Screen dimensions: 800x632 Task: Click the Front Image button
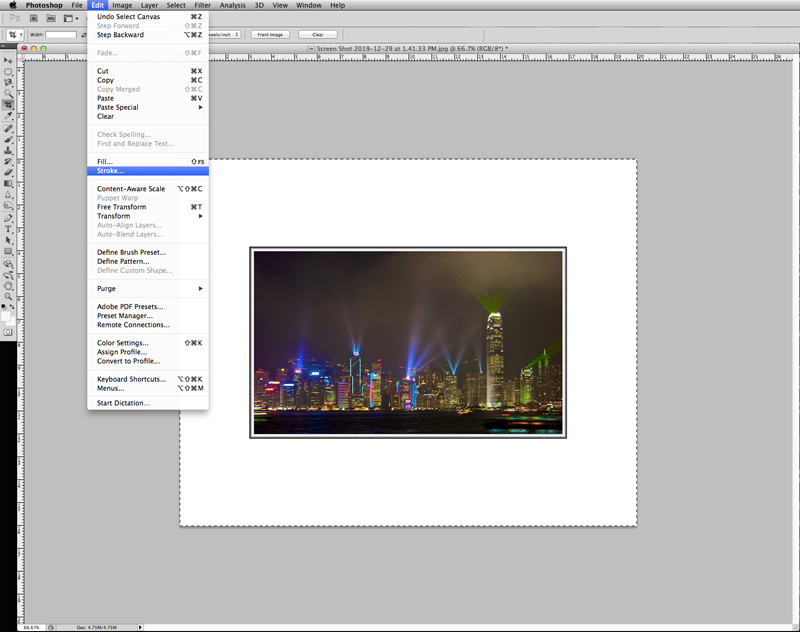pos(270,34)
